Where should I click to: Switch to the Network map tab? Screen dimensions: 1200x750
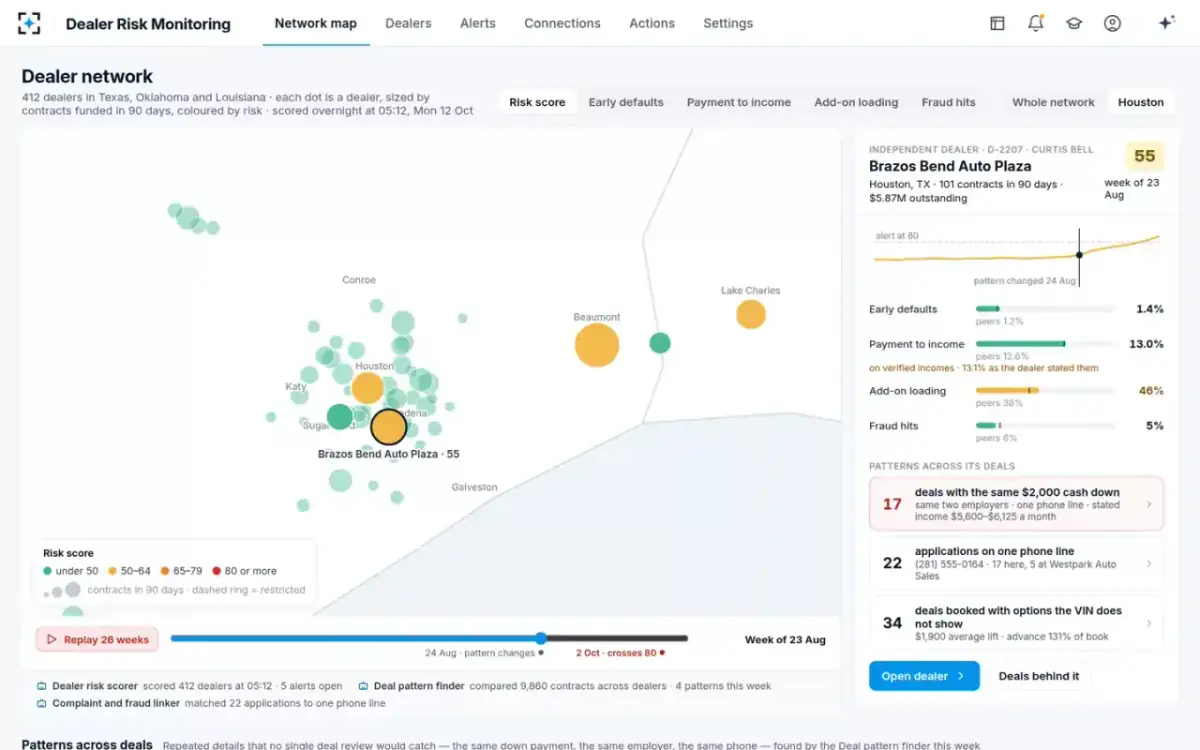[x=316, y=23]
